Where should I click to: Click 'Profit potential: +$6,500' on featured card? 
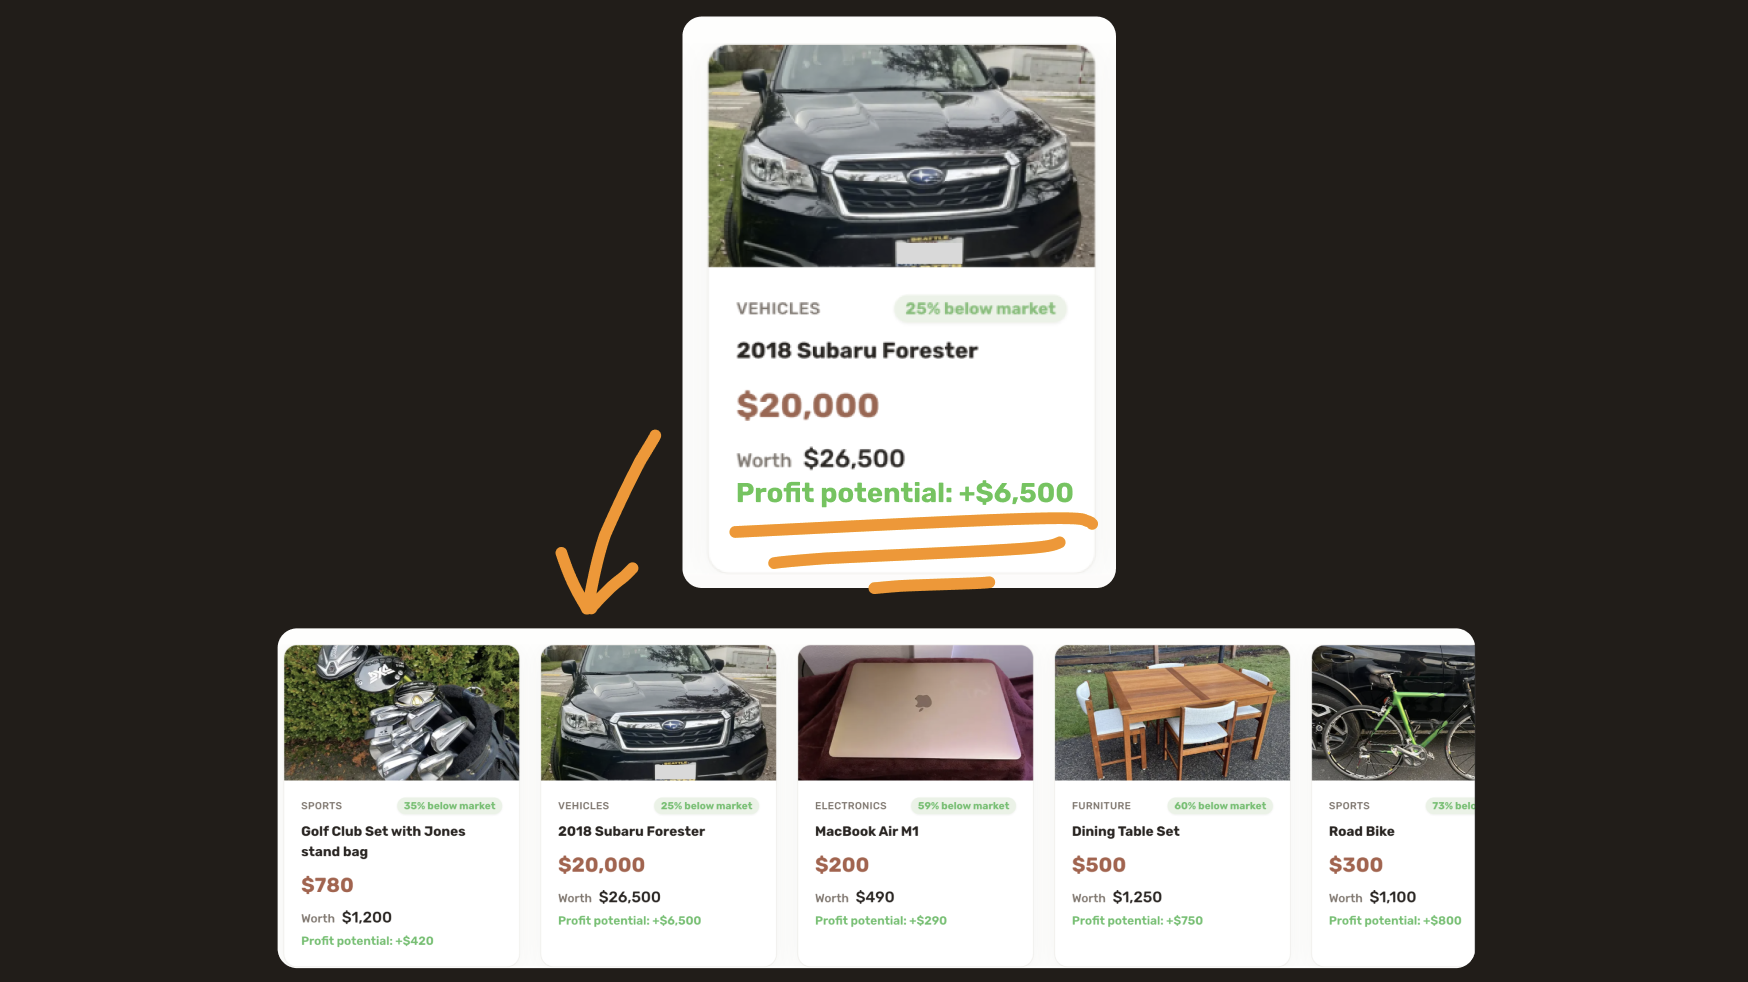coord(904,492)
